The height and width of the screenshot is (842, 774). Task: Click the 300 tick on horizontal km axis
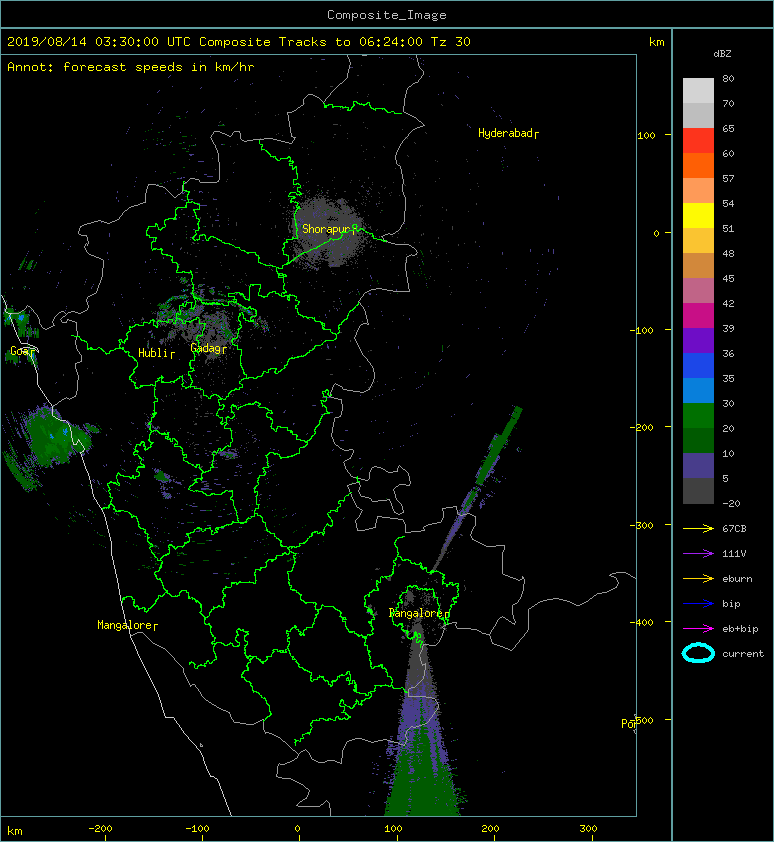(588, 829)
